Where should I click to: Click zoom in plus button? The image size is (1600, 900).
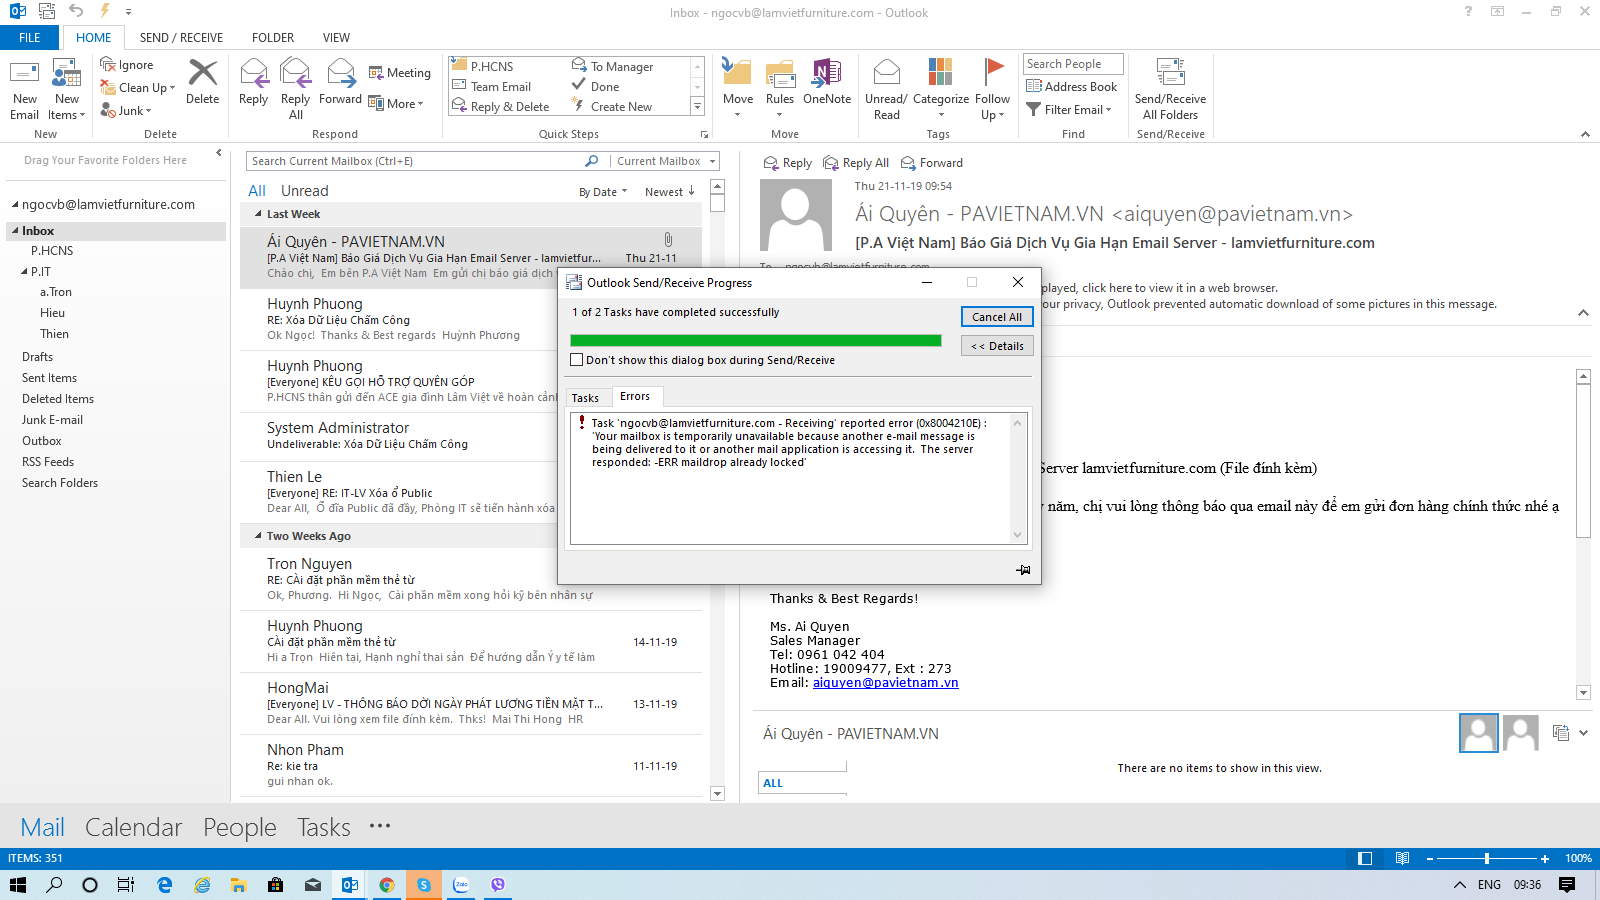pyautogui.click(x=1545, y=858)
